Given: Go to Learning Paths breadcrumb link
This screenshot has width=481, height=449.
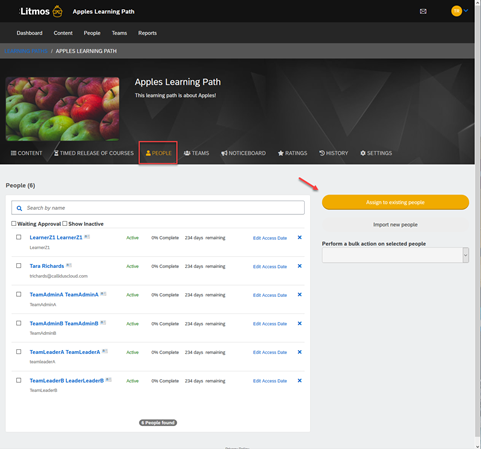Looking at the screenshot, I should [26, 51].
